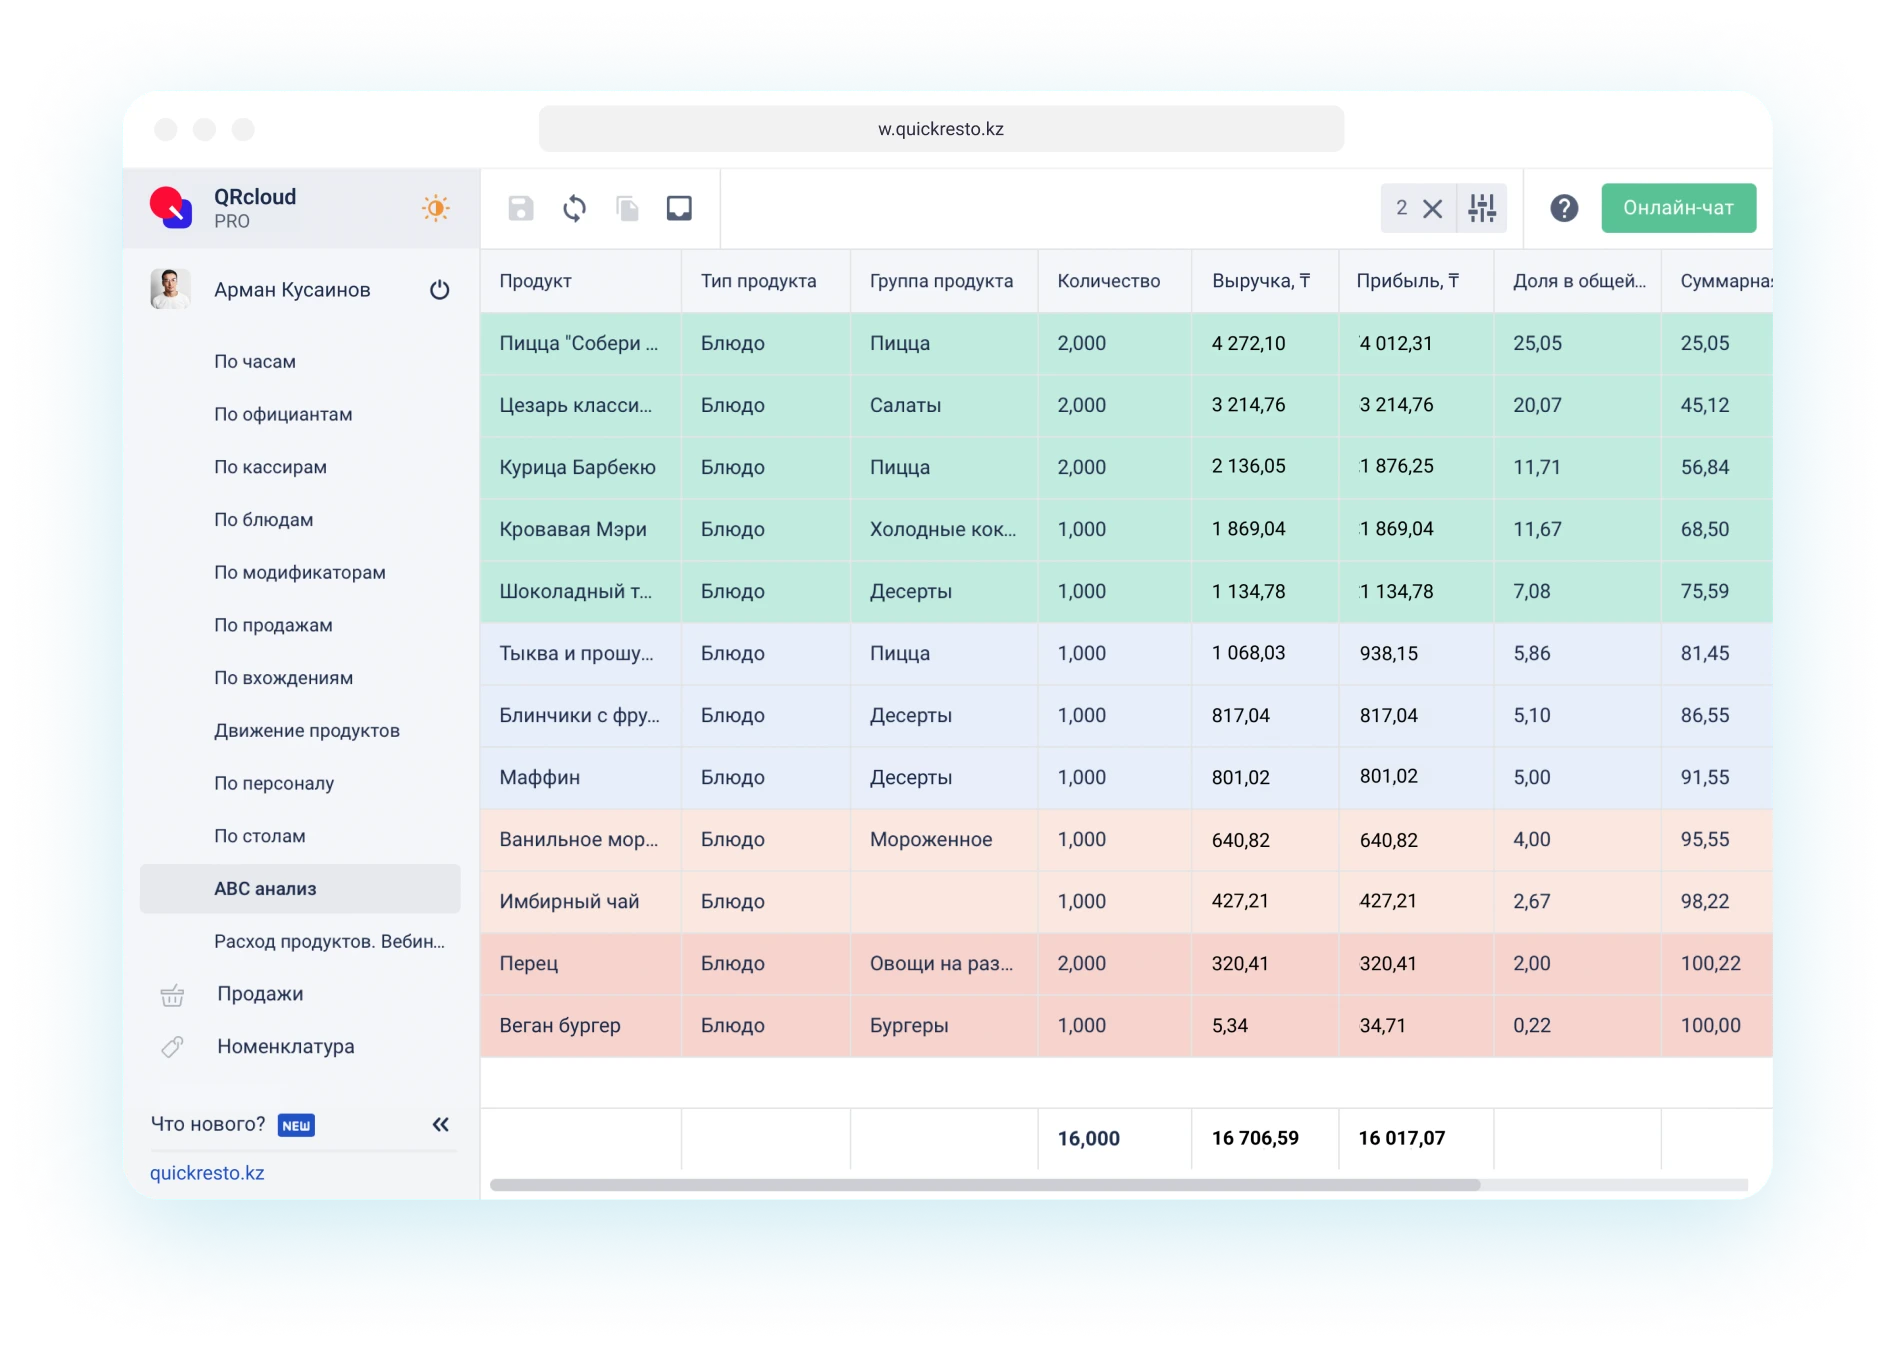Click the inbox tray toolbar icon
Viewport: 1892px width, 1350px height.
coord(679,208)
